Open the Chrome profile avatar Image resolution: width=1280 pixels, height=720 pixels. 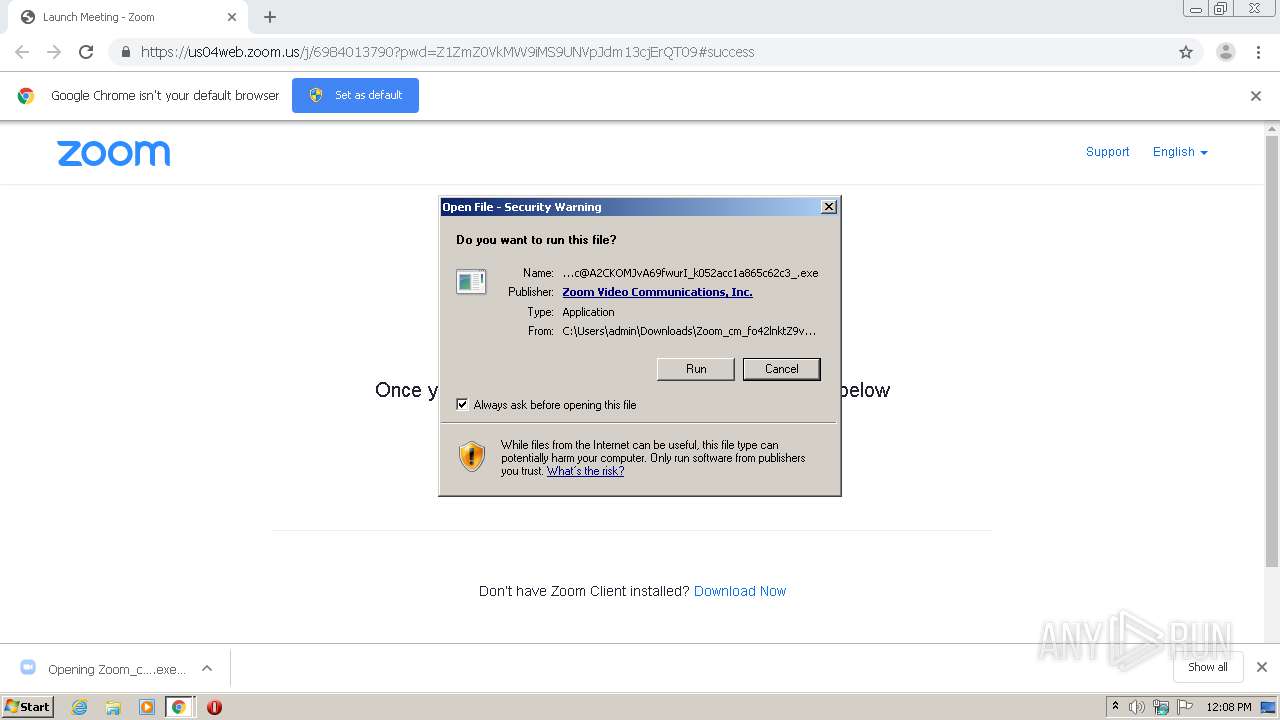tap(1225, 52)
